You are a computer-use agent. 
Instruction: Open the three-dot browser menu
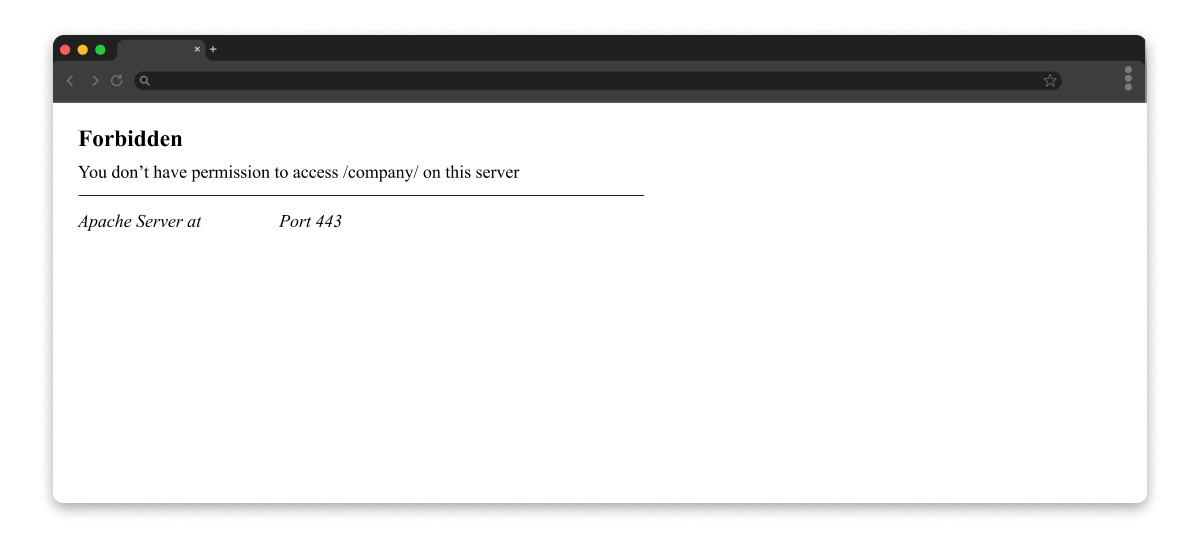[1128, 78]
